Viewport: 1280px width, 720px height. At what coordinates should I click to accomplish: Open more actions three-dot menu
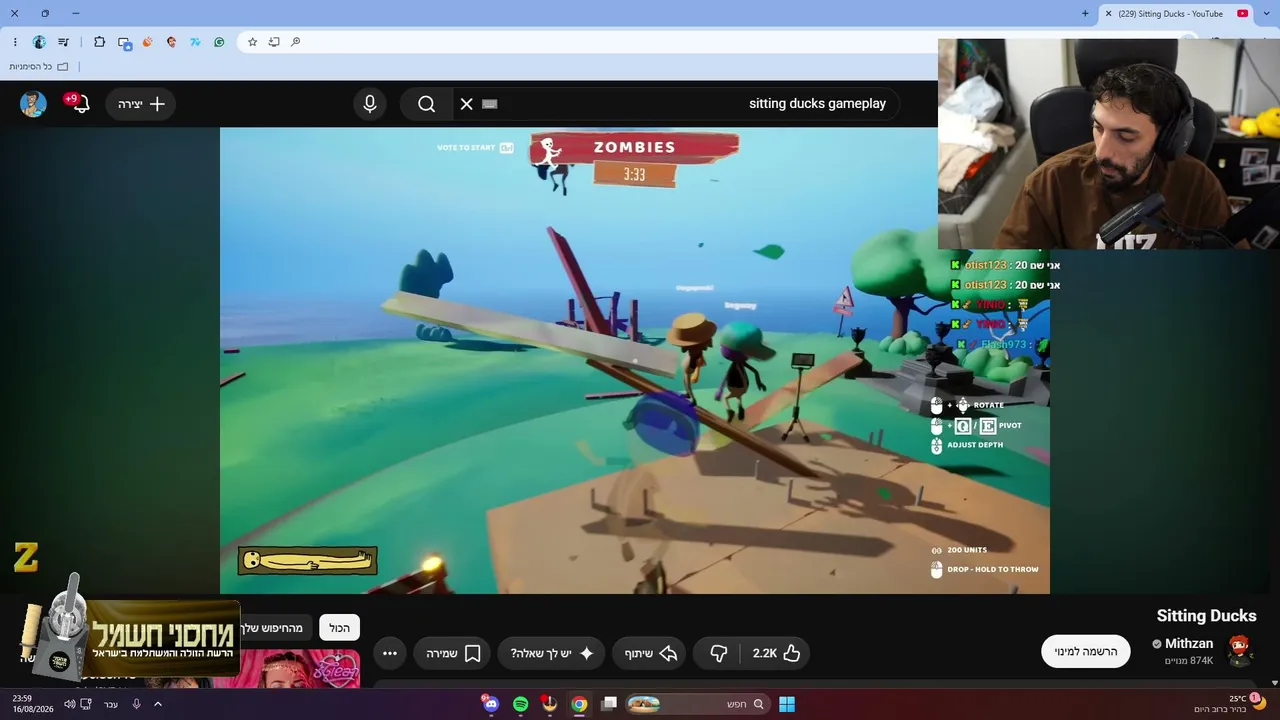pyautogui.click(x=390, y=653)
